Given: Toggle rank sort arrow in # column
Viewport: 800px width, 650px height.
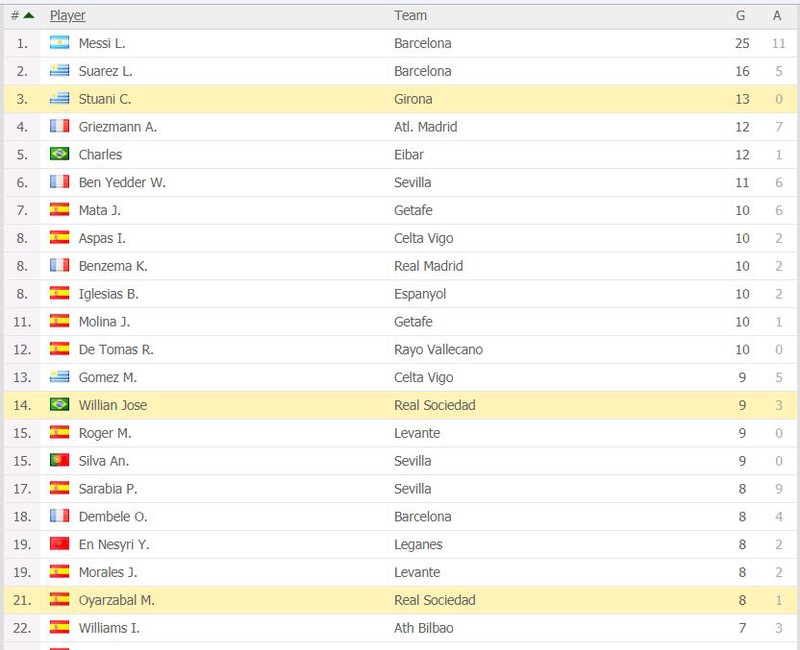Looking at the screenshot, I should pyautogui.click(x=29, y=16).
